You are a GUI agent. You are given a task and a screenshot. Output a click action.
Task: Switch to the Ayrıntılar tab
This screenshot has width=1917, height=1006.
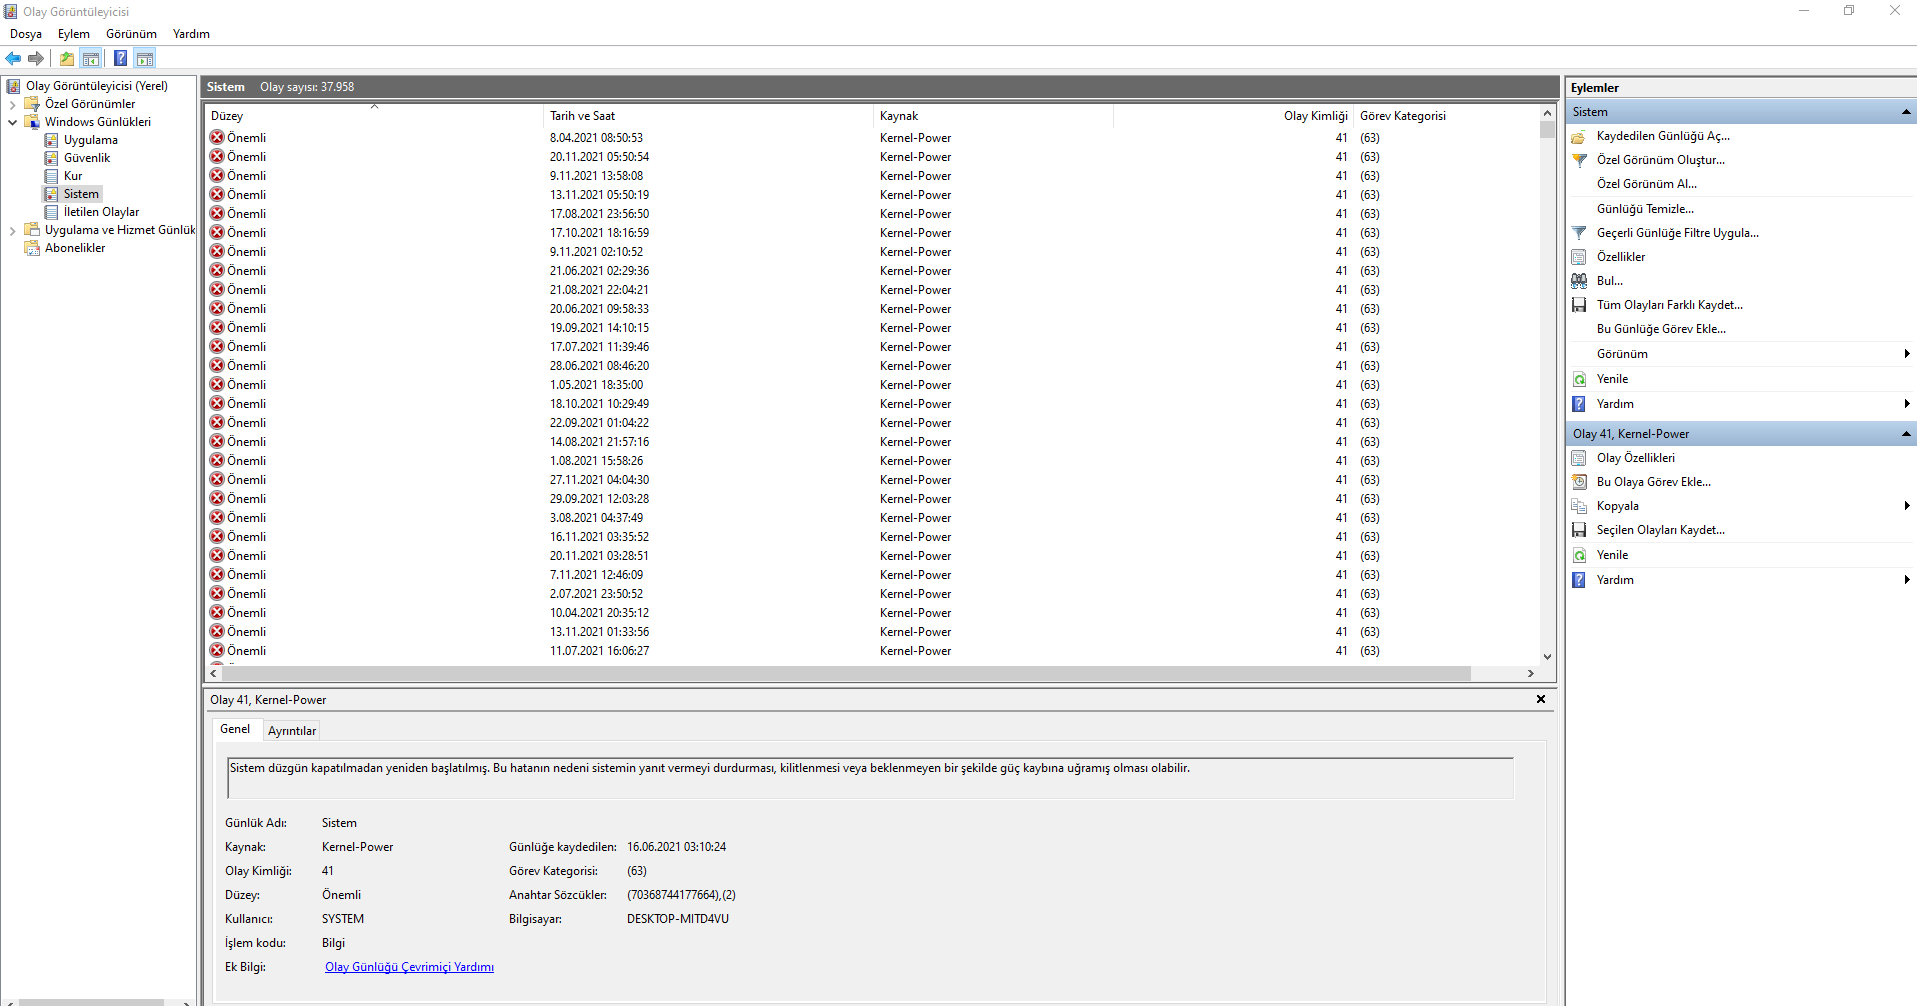point(292,731)
